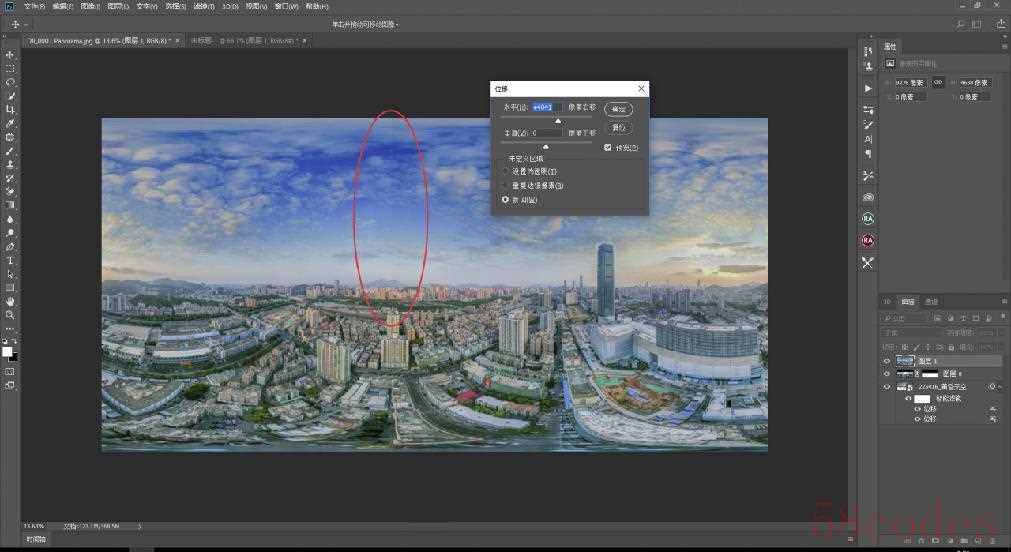Select the Lasso tool
The height and width of the screenshot is (552, 1011).
[10, 83]
